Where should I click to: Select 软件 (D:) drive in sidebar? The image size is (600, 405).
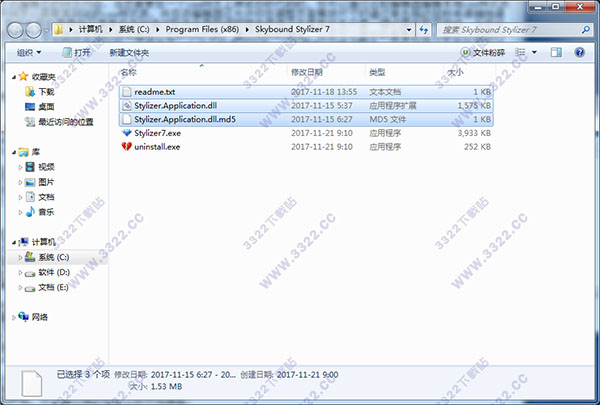(x=54, y=272)
